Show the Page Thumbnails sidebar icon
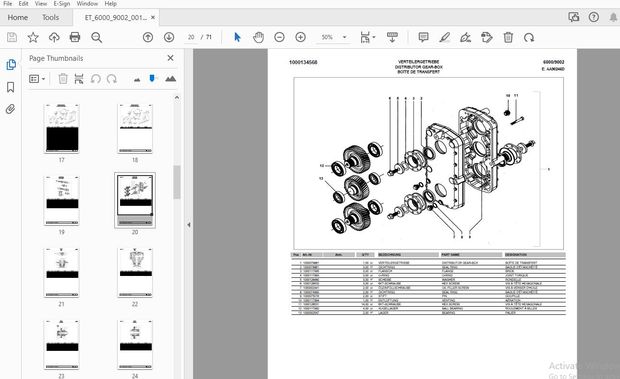This screenshot has width=620, height=379. click(11, 64)
